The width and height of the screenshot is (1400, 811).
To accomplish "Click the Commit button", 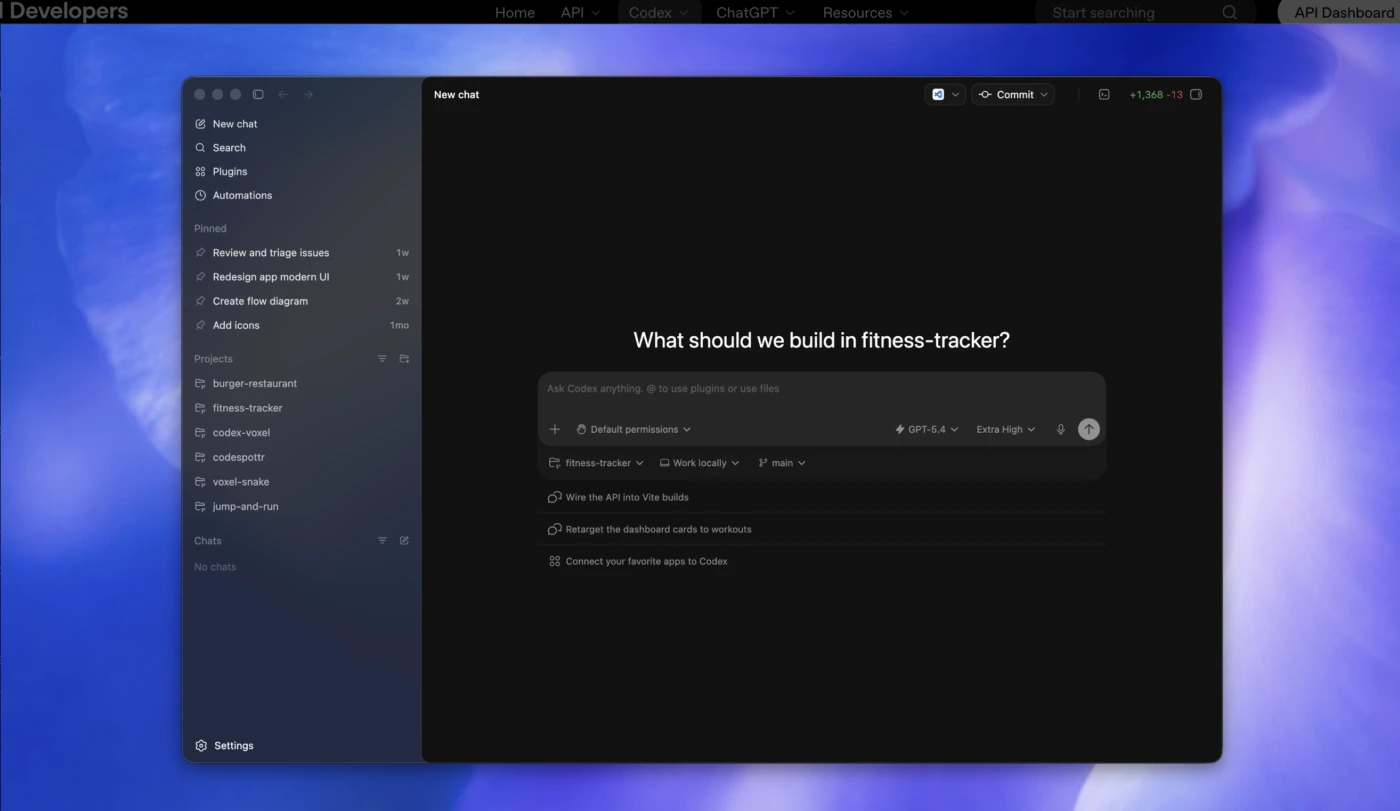I will coord(1006,95).
